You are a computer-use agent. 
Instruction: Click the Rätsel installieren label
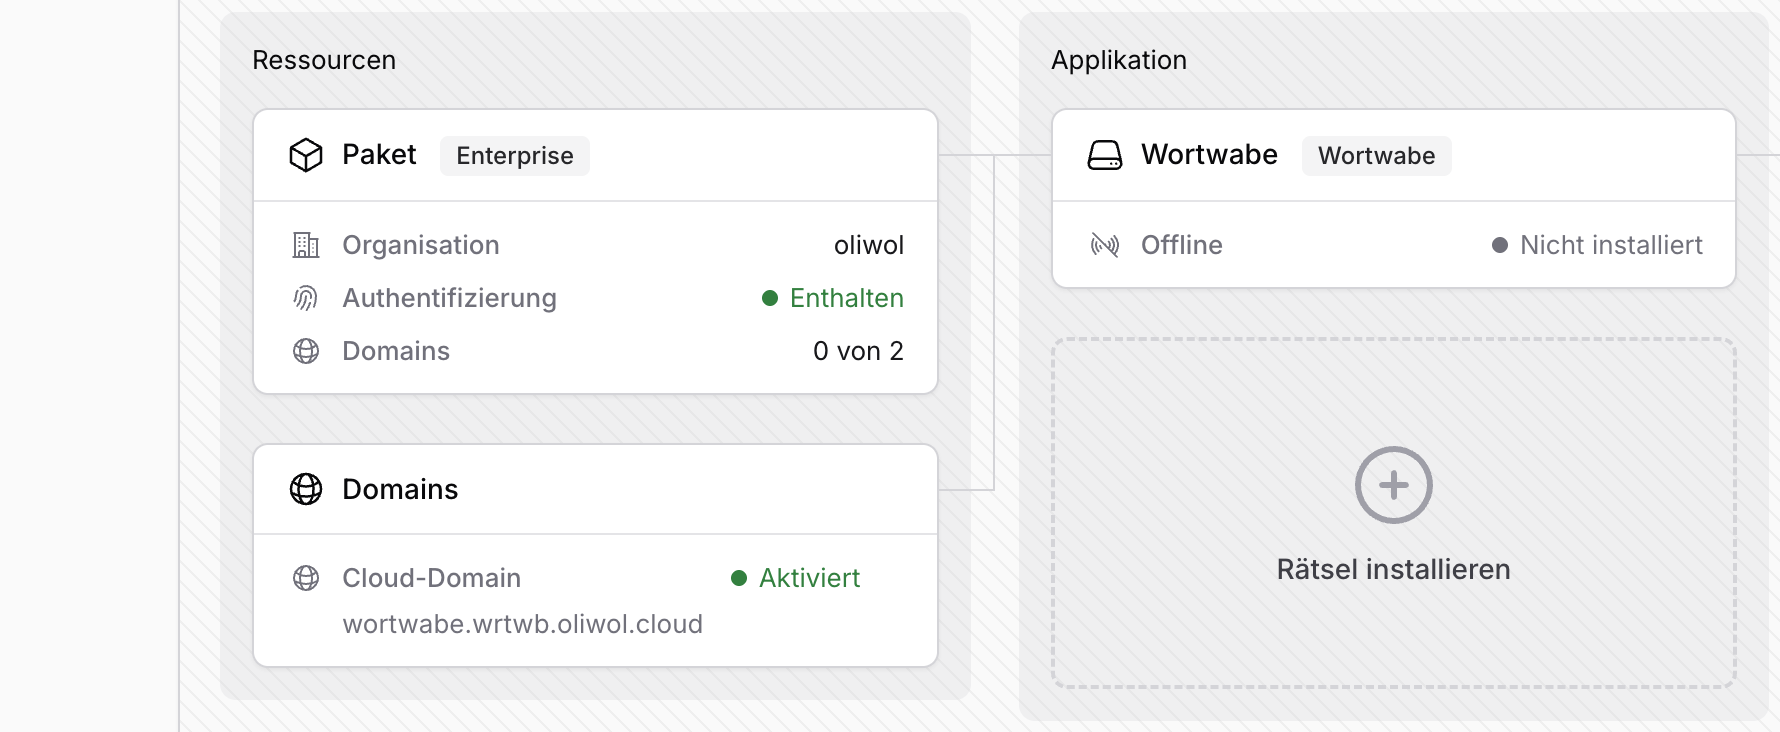coord(1393,569)
